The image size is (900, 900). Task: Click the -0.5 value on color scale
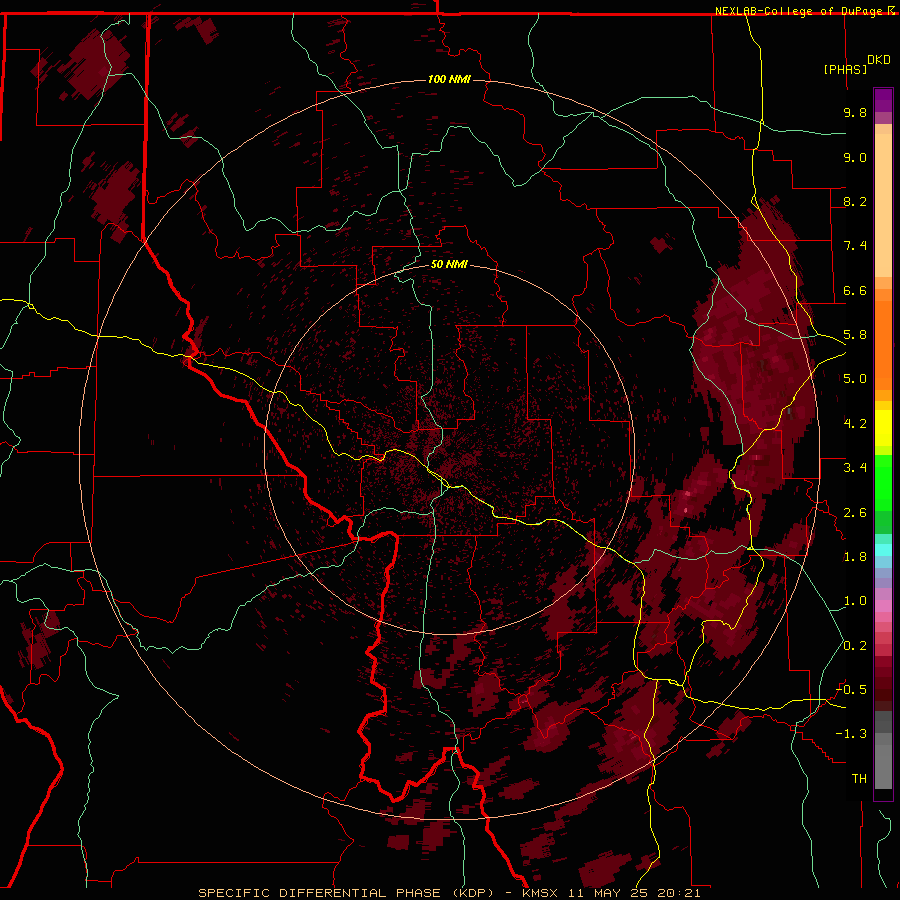[x=851, y=690]
